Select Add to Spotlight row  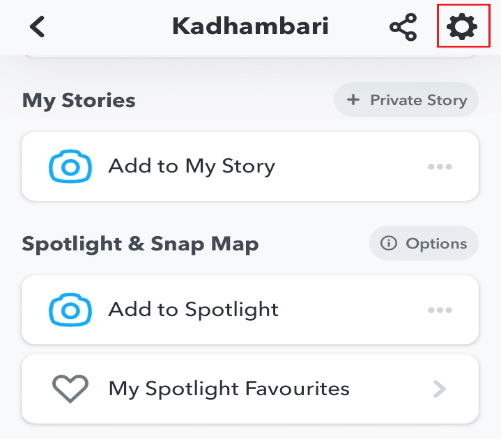[250, 310]
